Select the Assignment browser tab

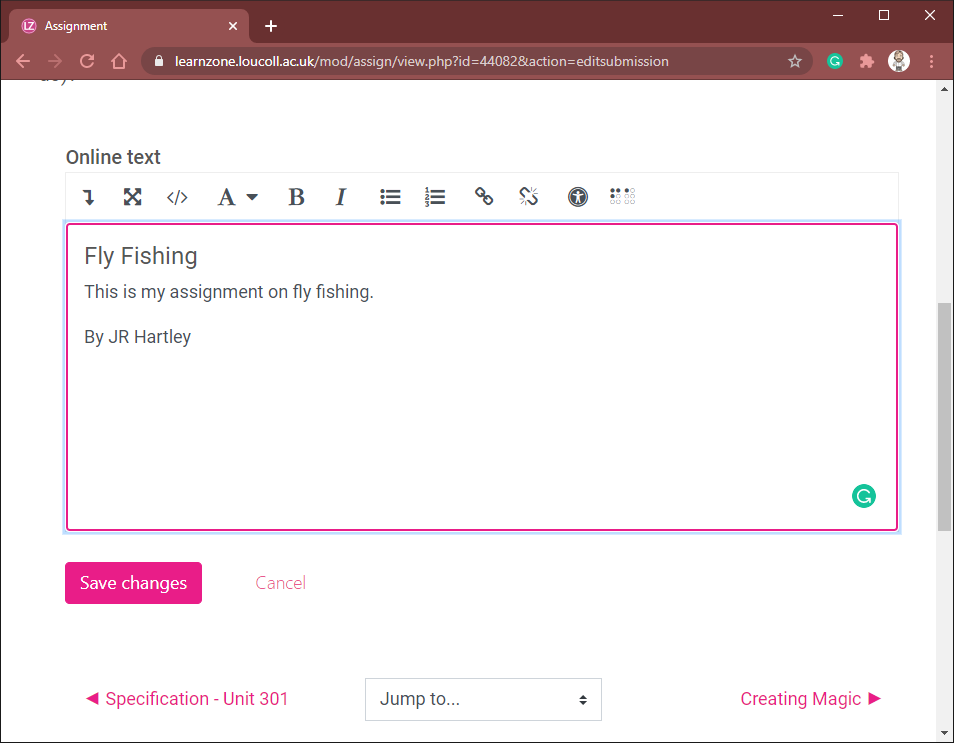[129, 26]
